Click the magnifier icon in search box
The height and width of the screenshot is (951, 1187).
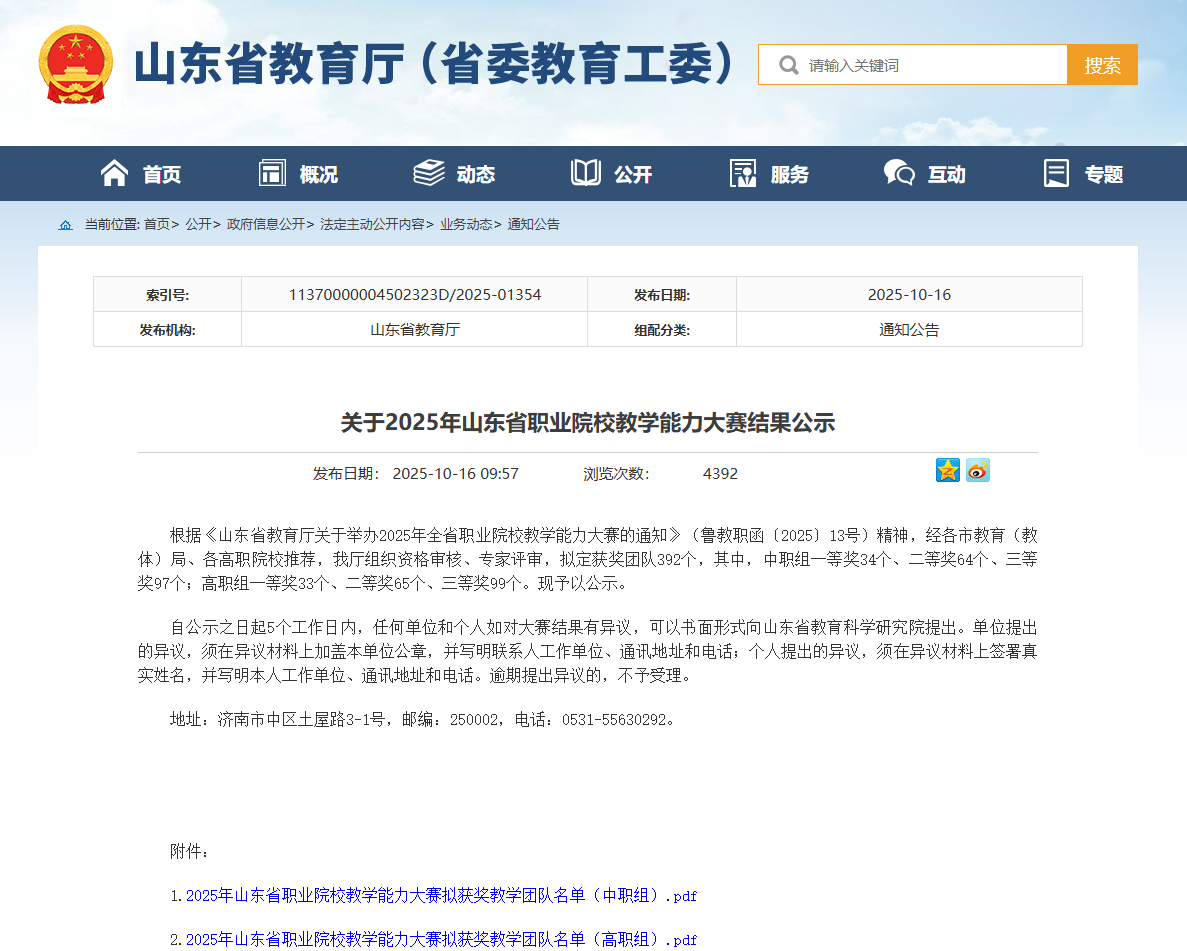coord(788,65)
